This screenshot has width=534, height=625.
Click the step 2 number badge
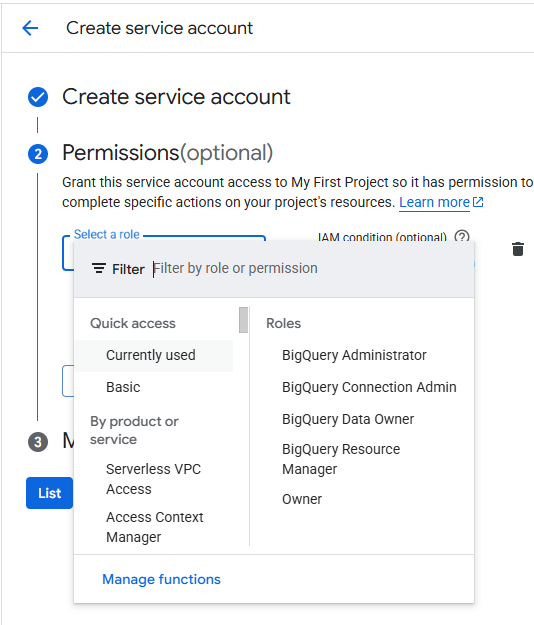[38, 154]
